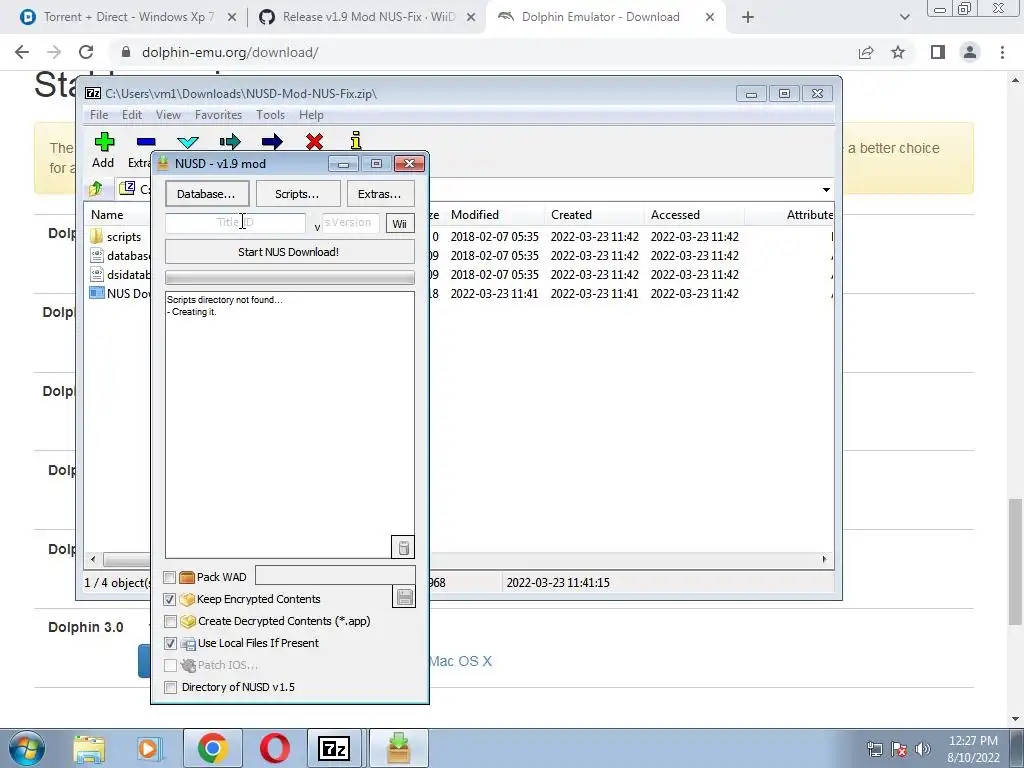Open the 7-Zip View menu
1024x768 pixels.
click(168, 115)
